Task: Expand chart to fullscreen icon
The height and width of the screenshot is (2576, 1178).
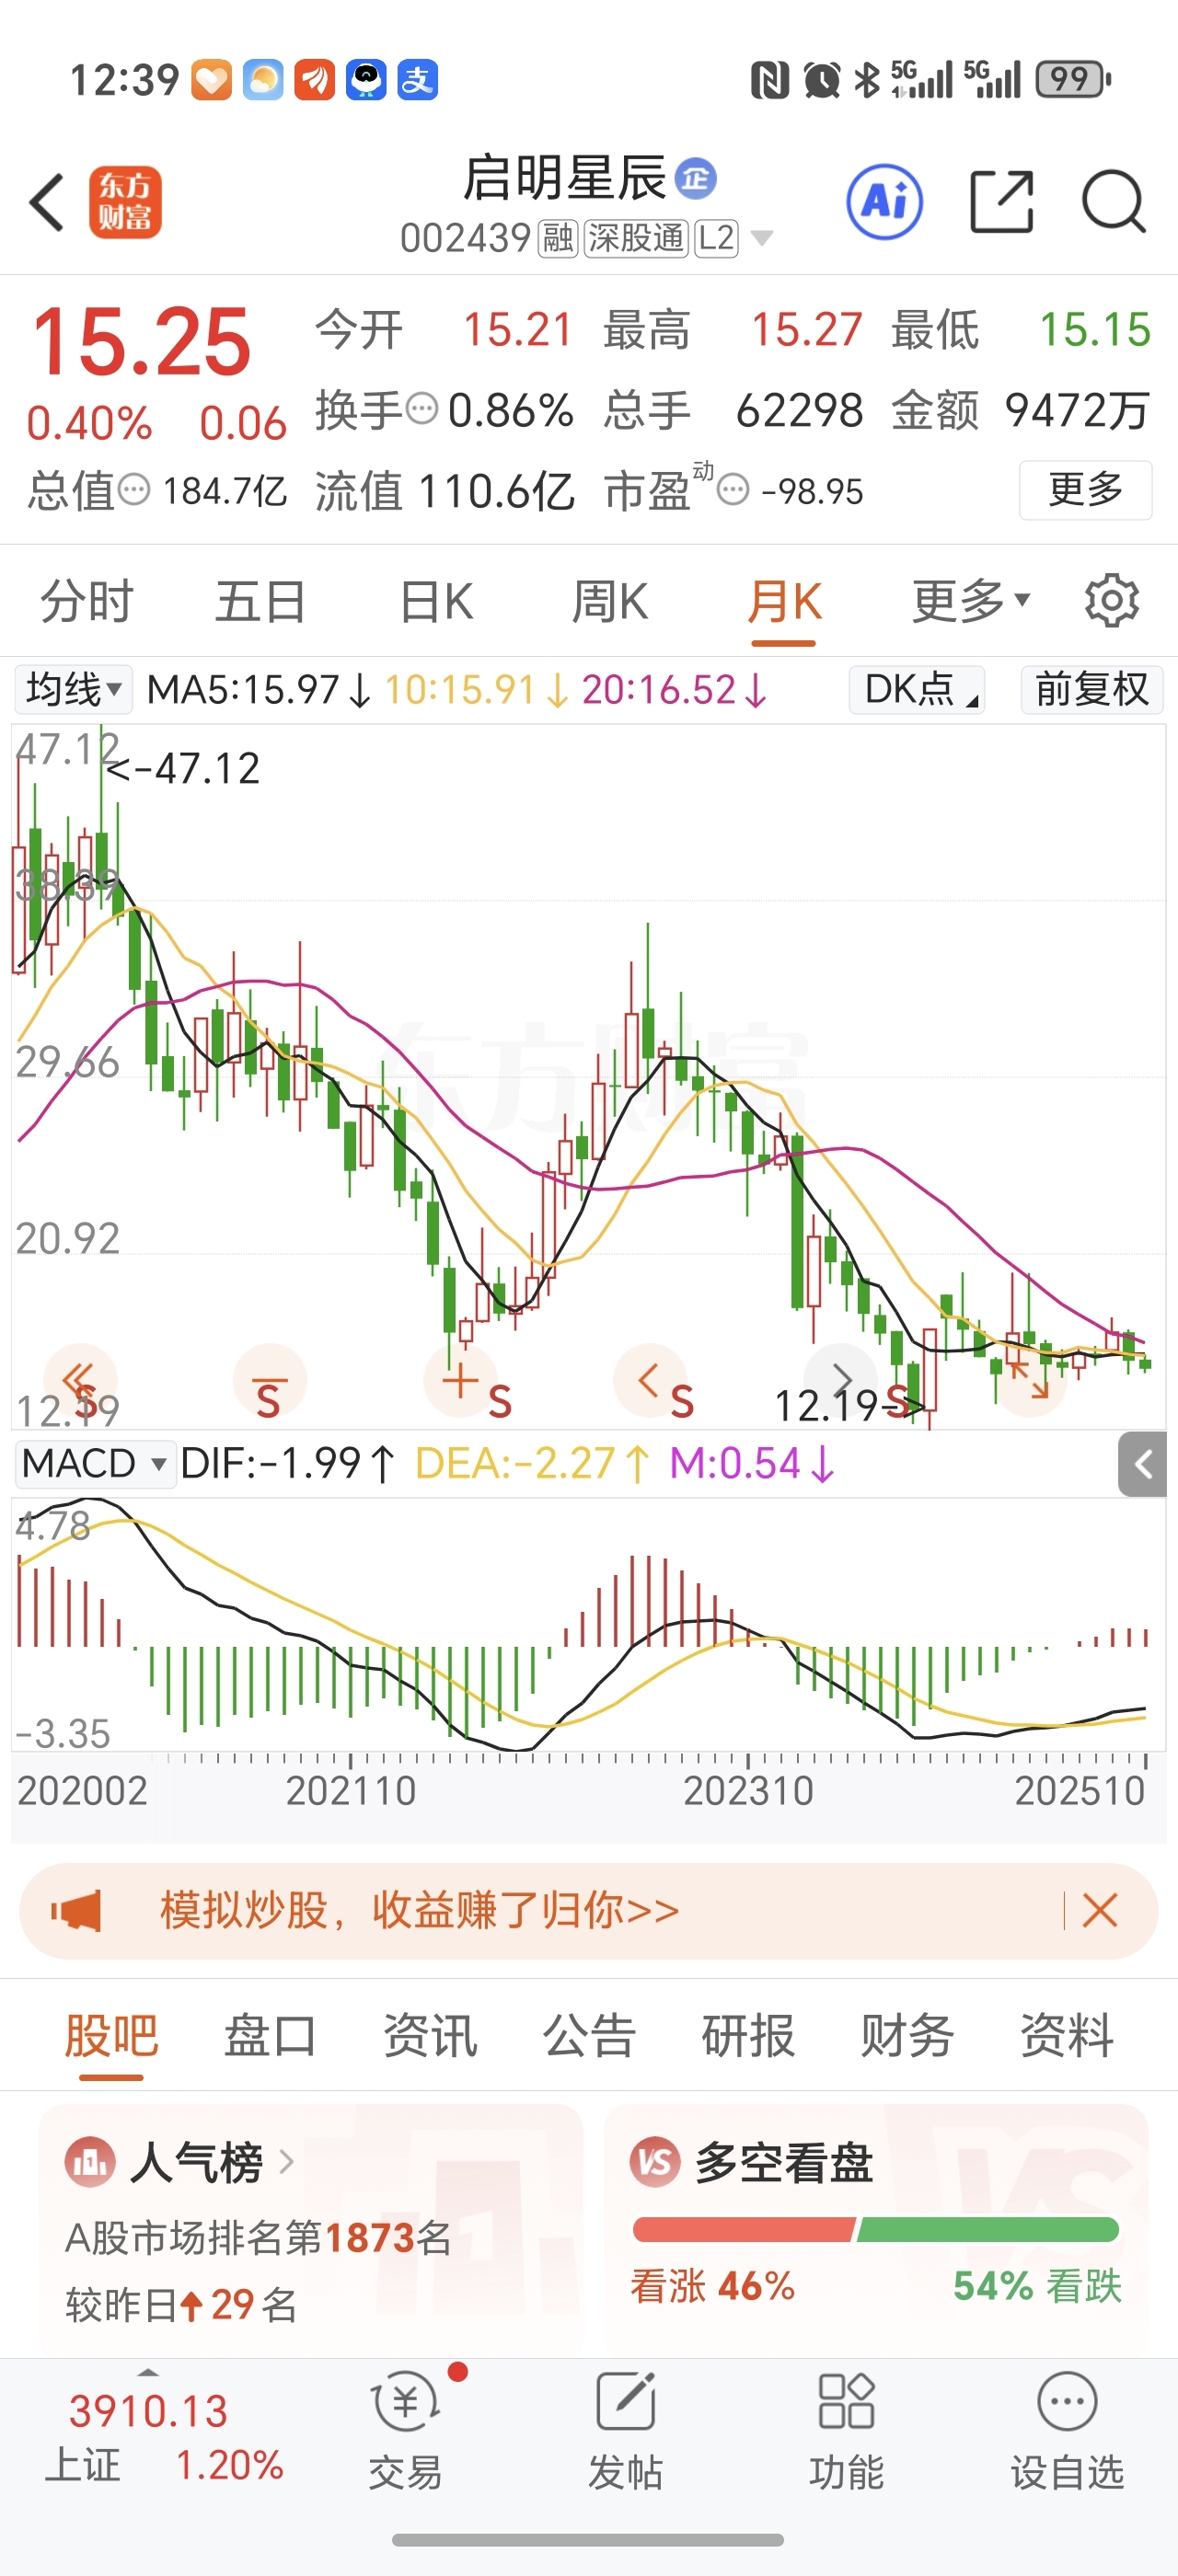Action: coord(1030,1380)
